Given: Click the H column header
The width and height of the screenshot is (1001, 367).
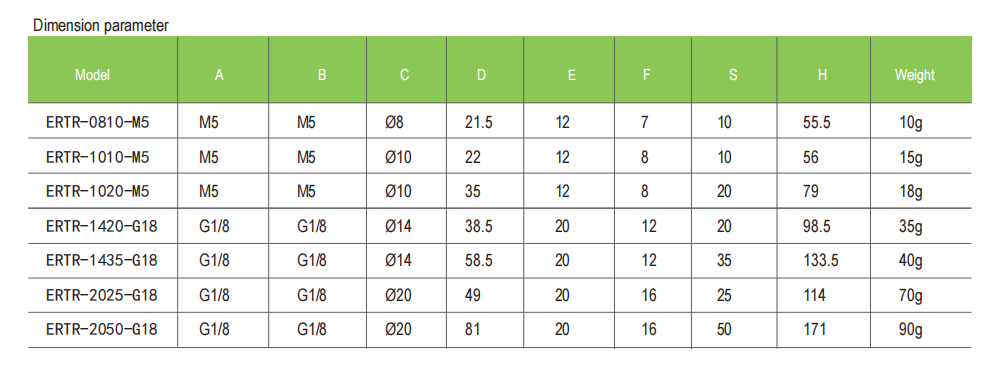Looking at the screenshot, I should click(822, 75).
